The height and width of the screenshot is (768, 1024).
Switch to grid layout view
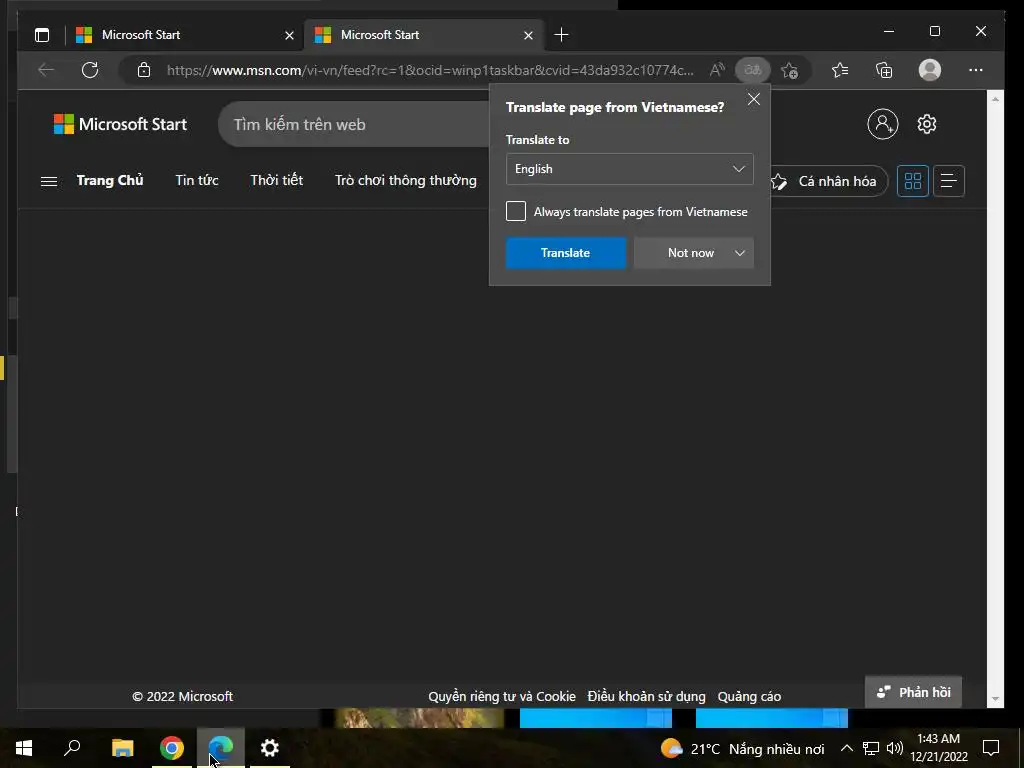(912, 181)
